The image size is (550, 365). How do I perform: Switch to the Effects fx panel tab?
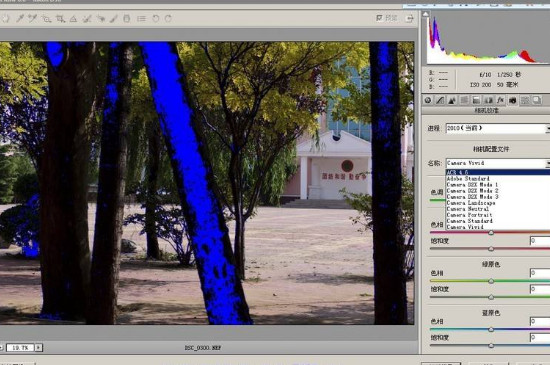point(500,100)
